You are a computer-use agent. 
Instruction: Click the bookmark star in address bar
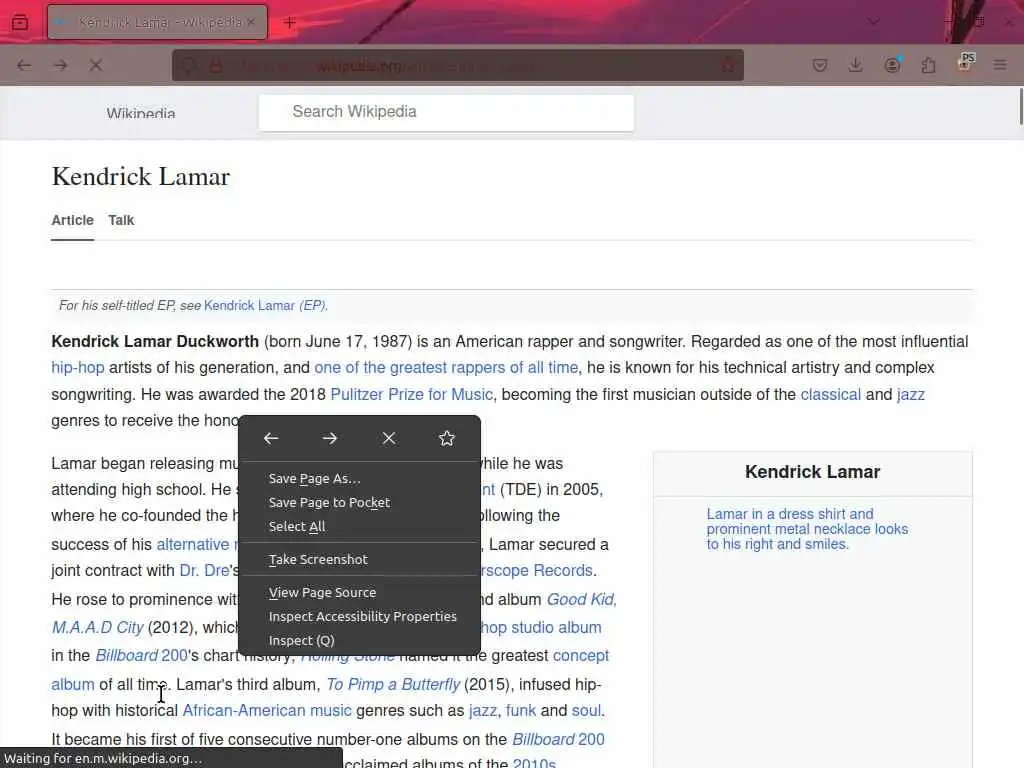click(728, 65)
